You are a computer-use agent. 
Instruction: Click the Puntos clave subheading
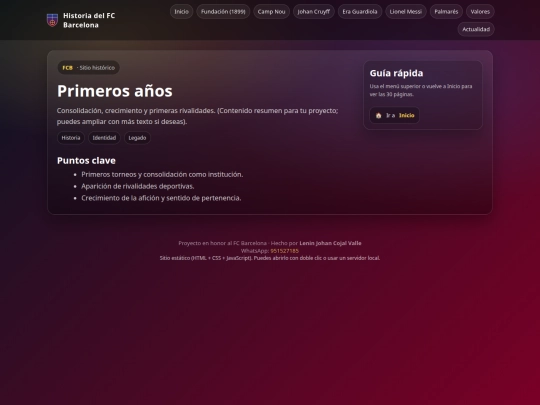point(86,160)
